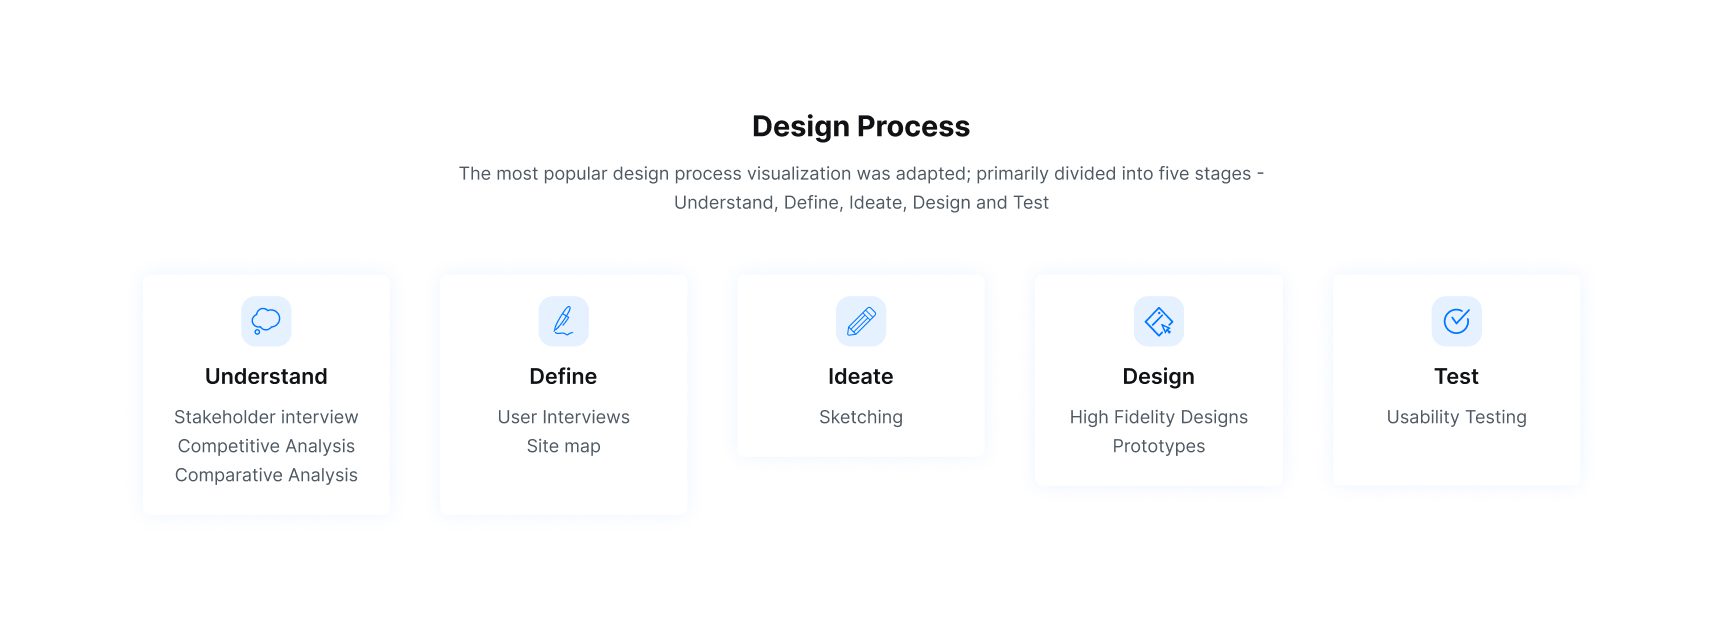This screenshot has width=1724, height=623.
Task: Click the Define pen signature icon
Action: 563,321
